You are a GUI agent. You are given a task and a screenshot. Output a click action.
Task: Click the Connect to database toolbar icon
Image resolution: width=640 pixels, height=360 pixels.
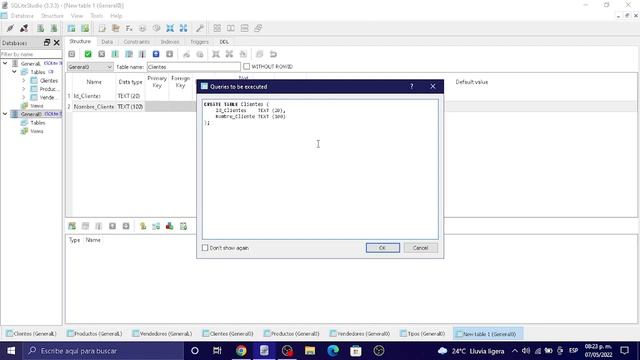click(10, 28)
